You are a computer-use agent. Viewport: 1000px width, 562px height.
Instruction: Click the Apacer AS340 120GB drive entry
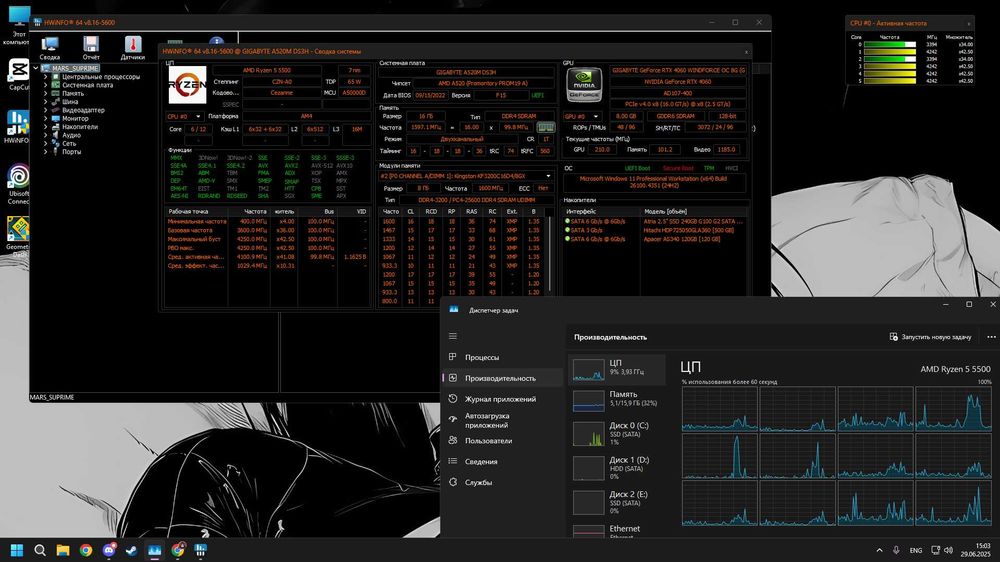click(682, 239)
